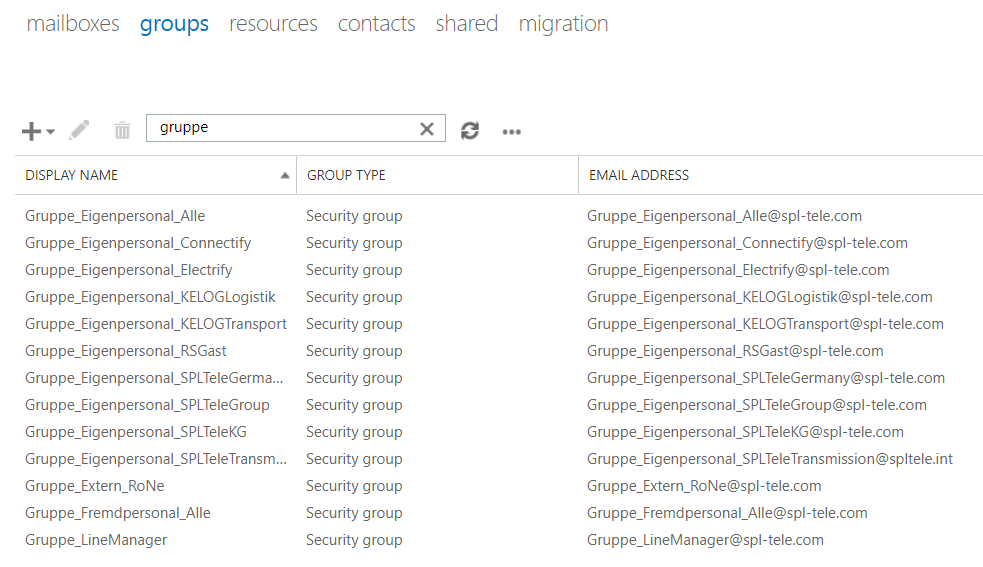Select the Gruppe_Fremdpersonal_Alle display name

tap(118, 513)
